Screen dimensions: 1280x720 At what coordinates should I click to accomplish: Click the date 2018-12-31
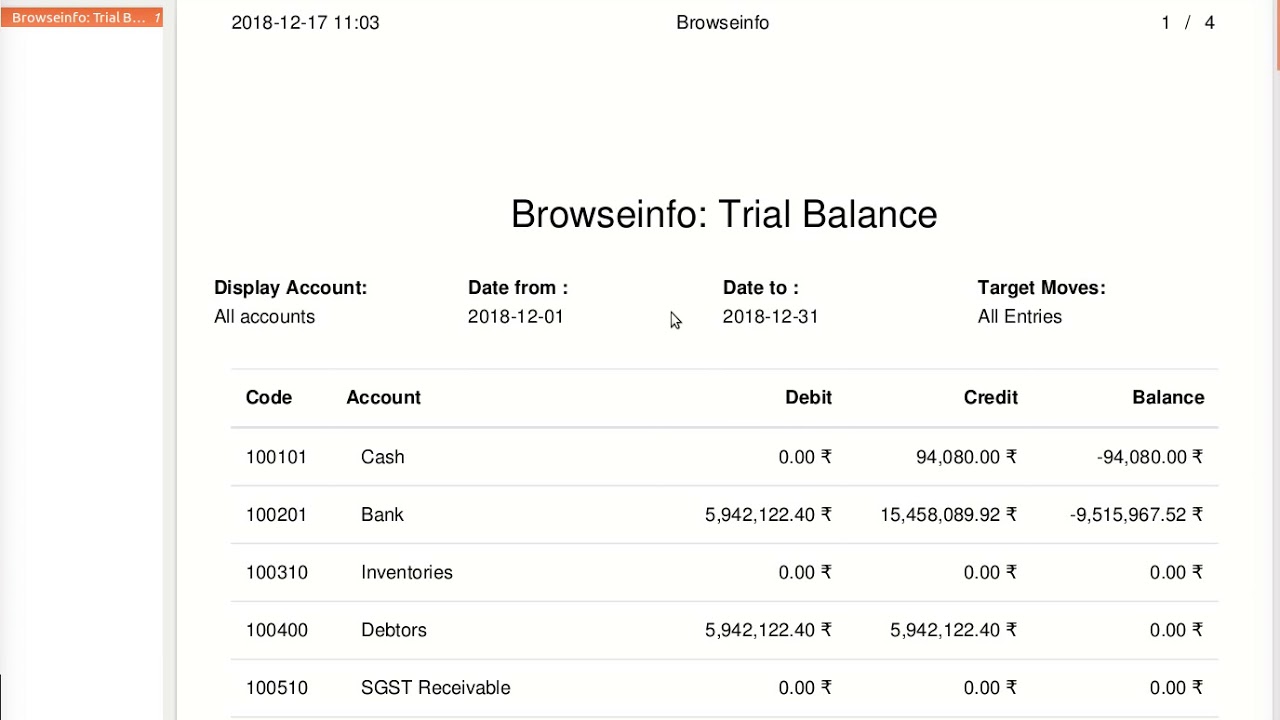[771, 316]
